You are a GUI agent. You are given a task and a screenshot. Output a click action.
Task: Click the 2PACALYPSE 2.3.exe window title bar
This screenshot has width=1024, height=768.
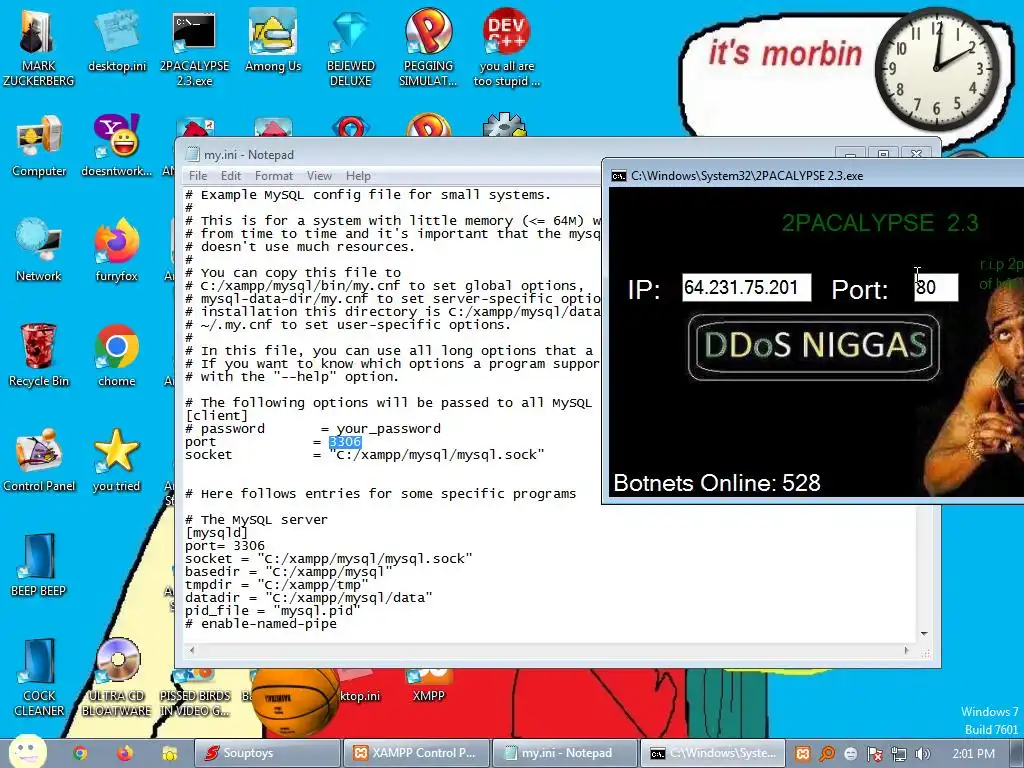[x=815, y=176]
